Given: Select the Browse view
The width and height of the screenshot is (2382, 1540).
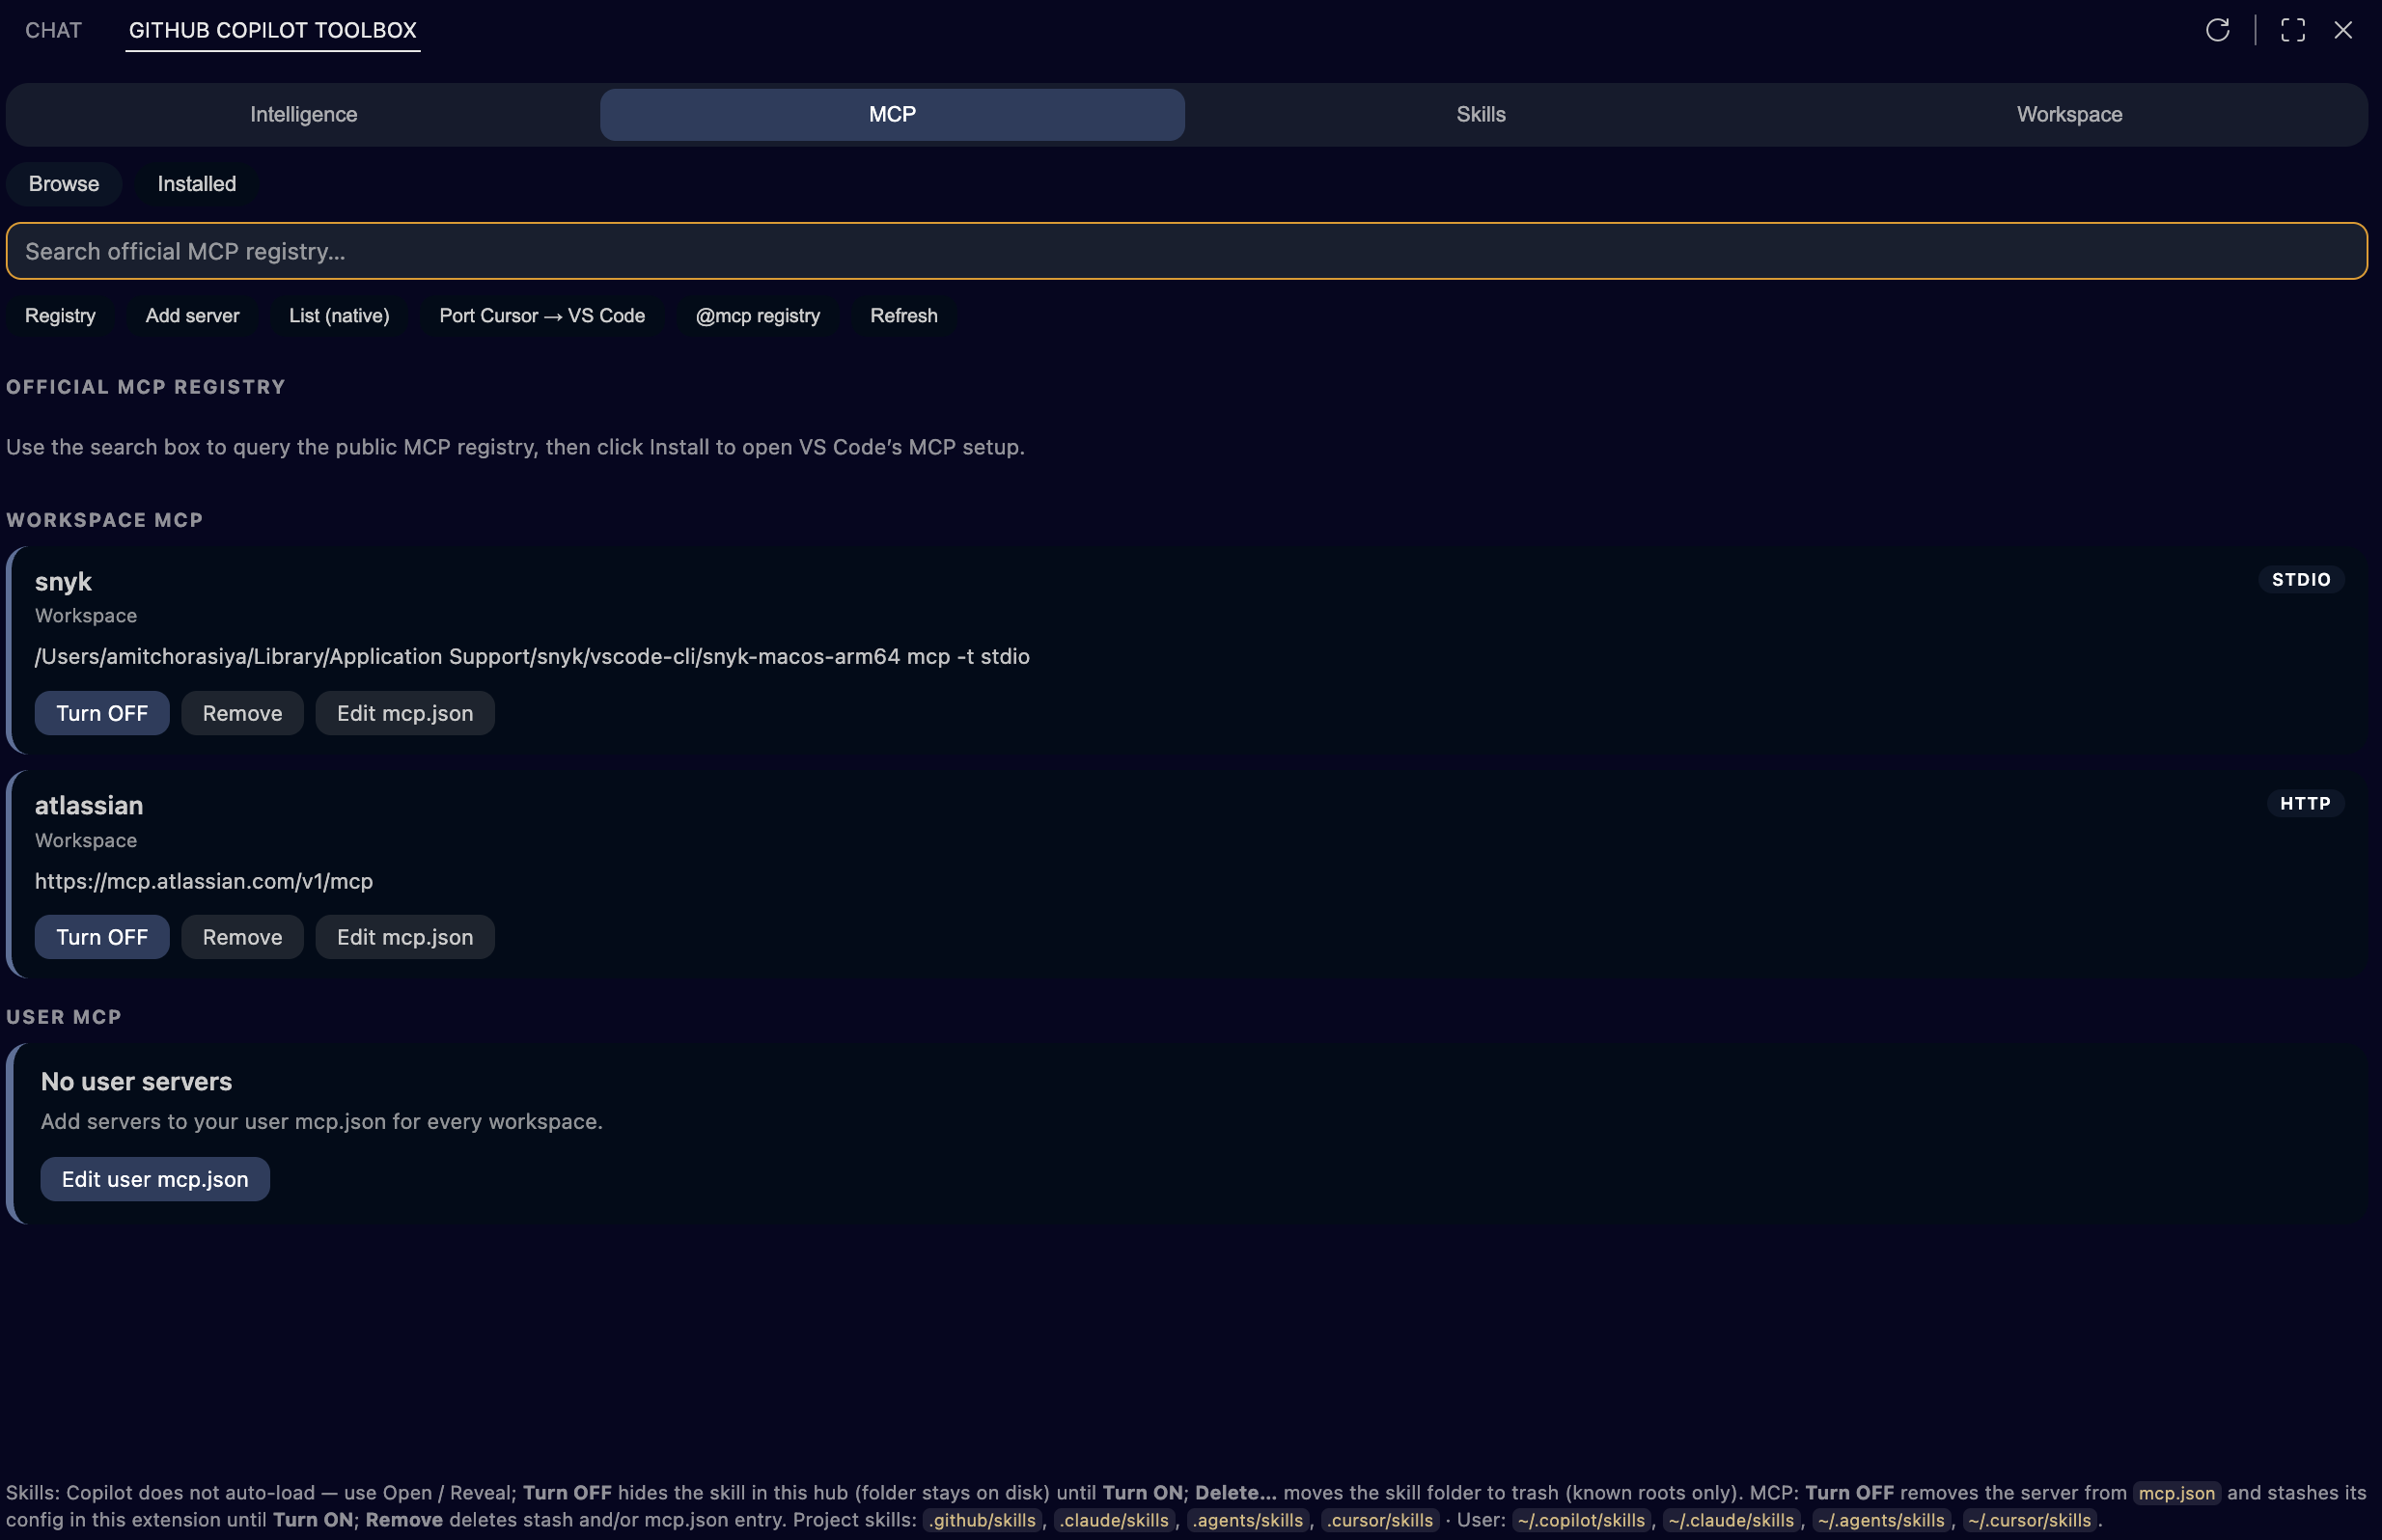Looking at the screenshot, I should pos(63,183).
